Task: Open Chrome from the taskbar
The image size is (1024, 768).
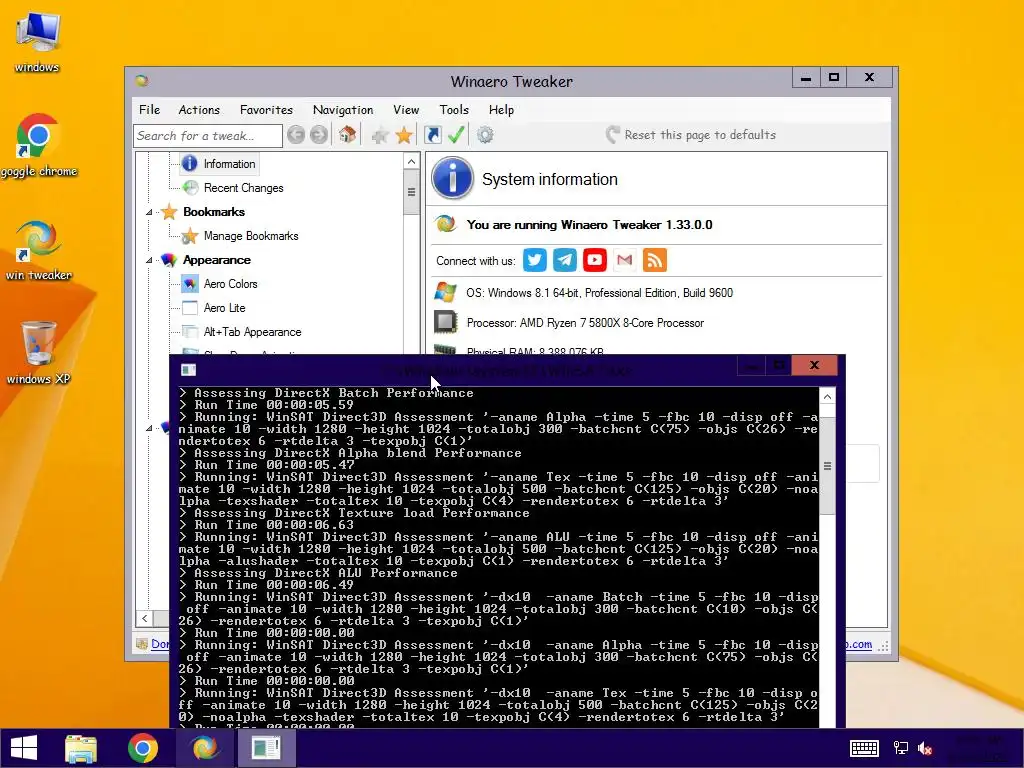Action: coord(142,748)
